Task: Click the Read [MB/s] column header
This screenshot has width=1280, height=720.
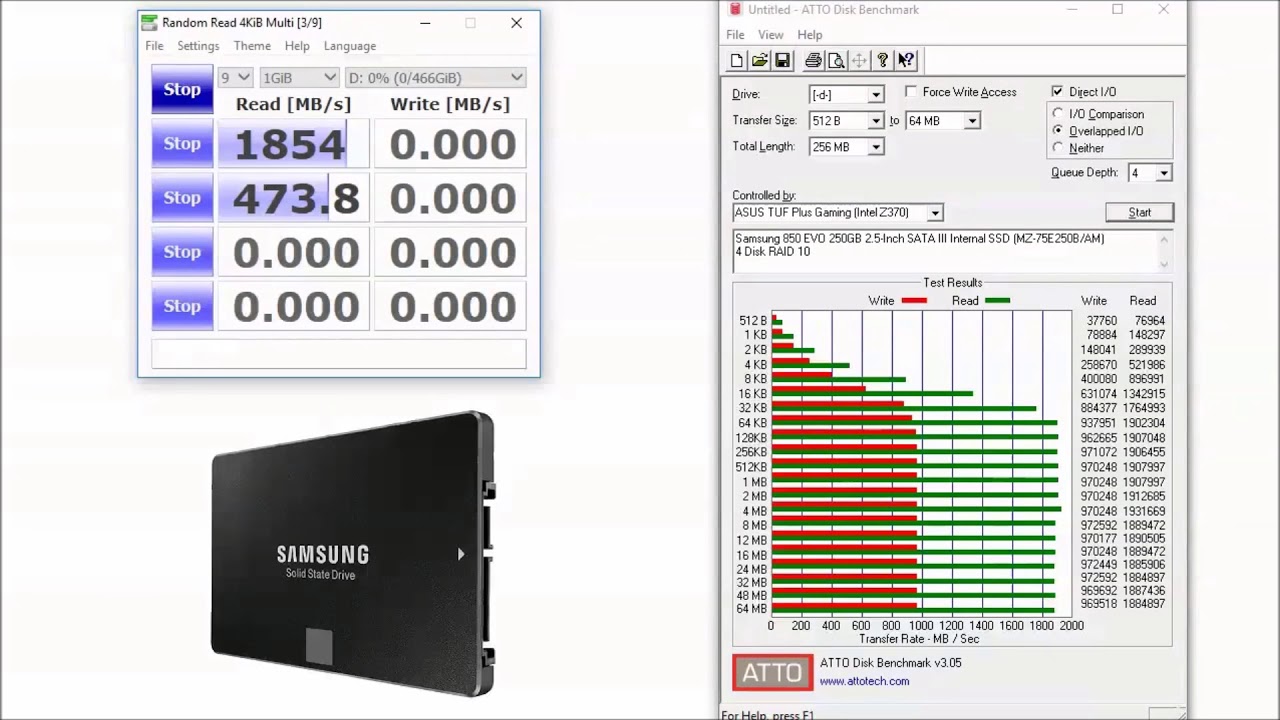Action: pyautogui.click(x=293, y=104)
